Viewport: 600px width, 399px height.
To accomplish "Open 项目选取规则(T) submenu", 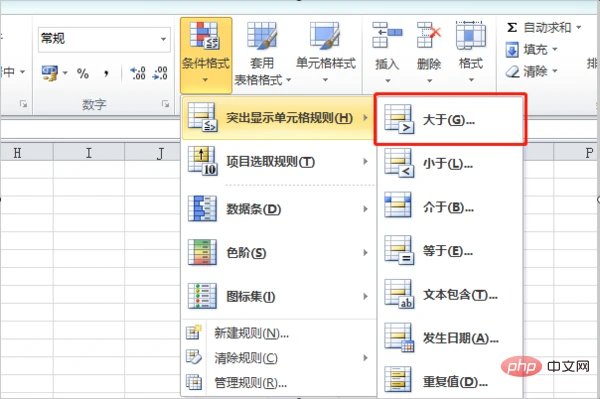I will (278, 162).
